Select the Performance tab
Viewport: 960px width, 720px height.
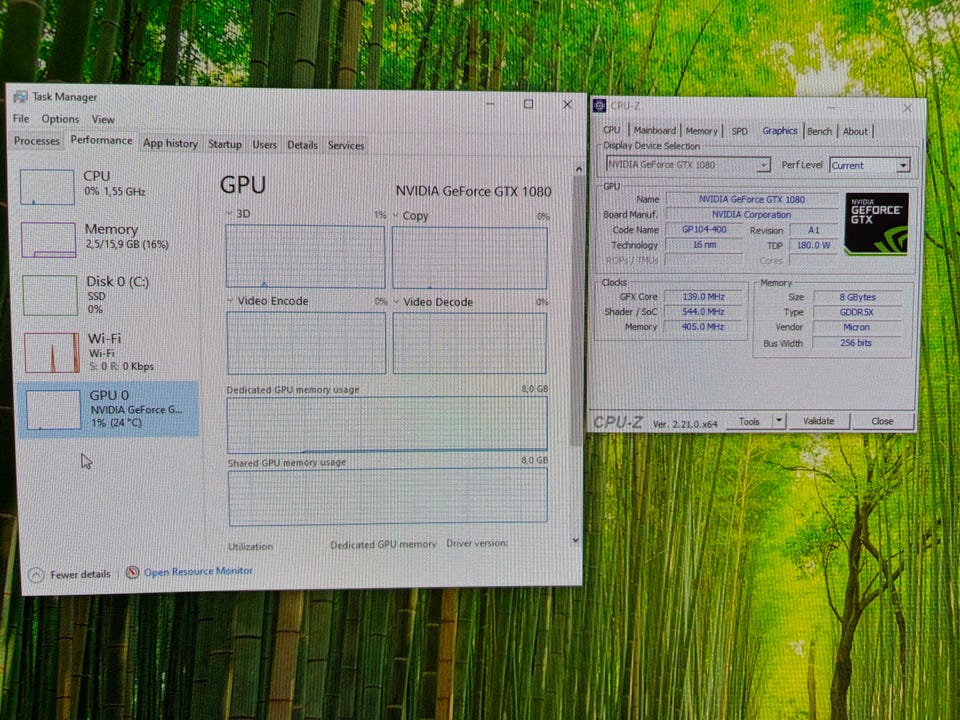click(x=101, y=140)
